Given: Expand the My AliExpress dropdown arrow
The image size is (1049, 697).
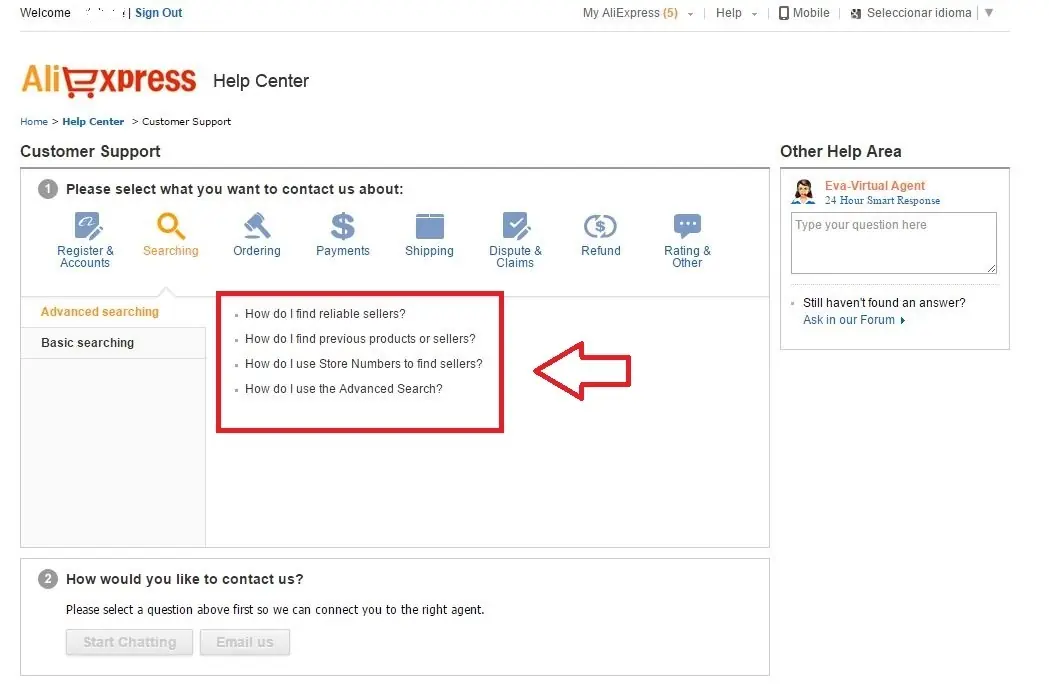Looking at the screenshot, I should pyautogui.click(x=690, y=14).
